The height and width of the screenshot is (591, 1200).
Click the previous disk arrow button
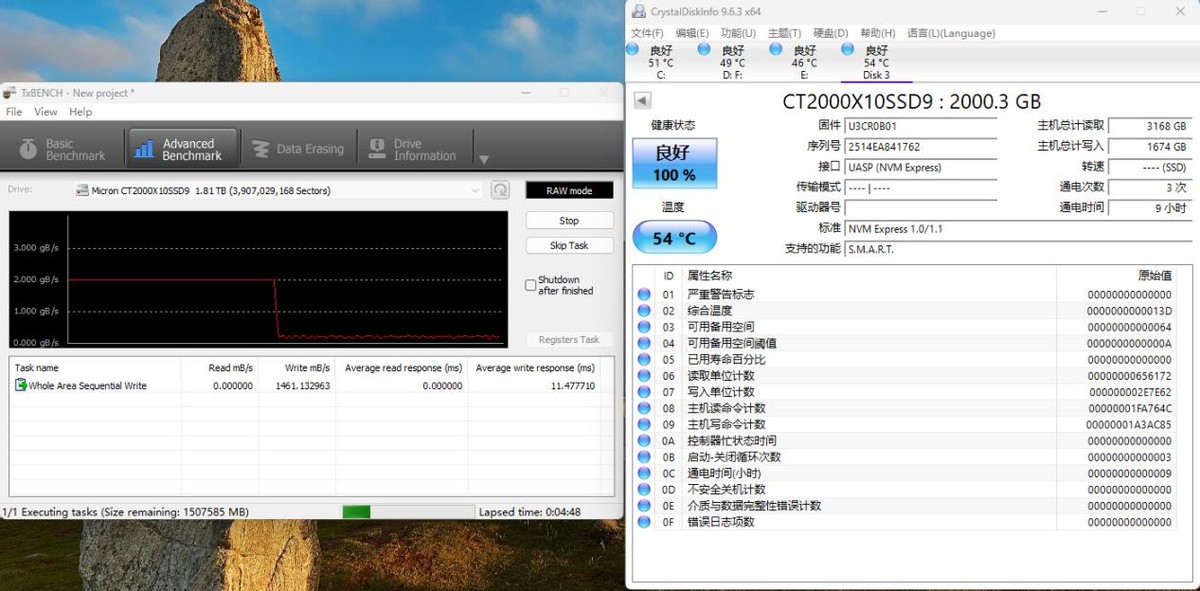[643, 101]
